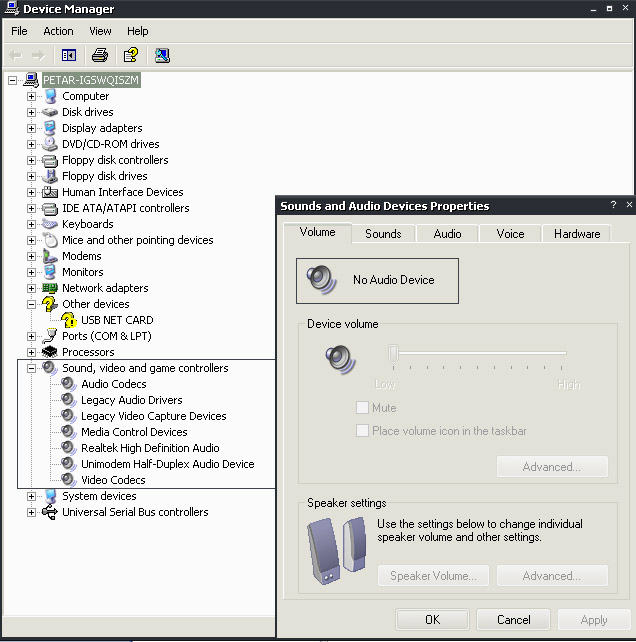The height and width of the screenshot is (642, 636).
Task: Click the Forward arrow toolbar icon
Action: coord(38,55)
